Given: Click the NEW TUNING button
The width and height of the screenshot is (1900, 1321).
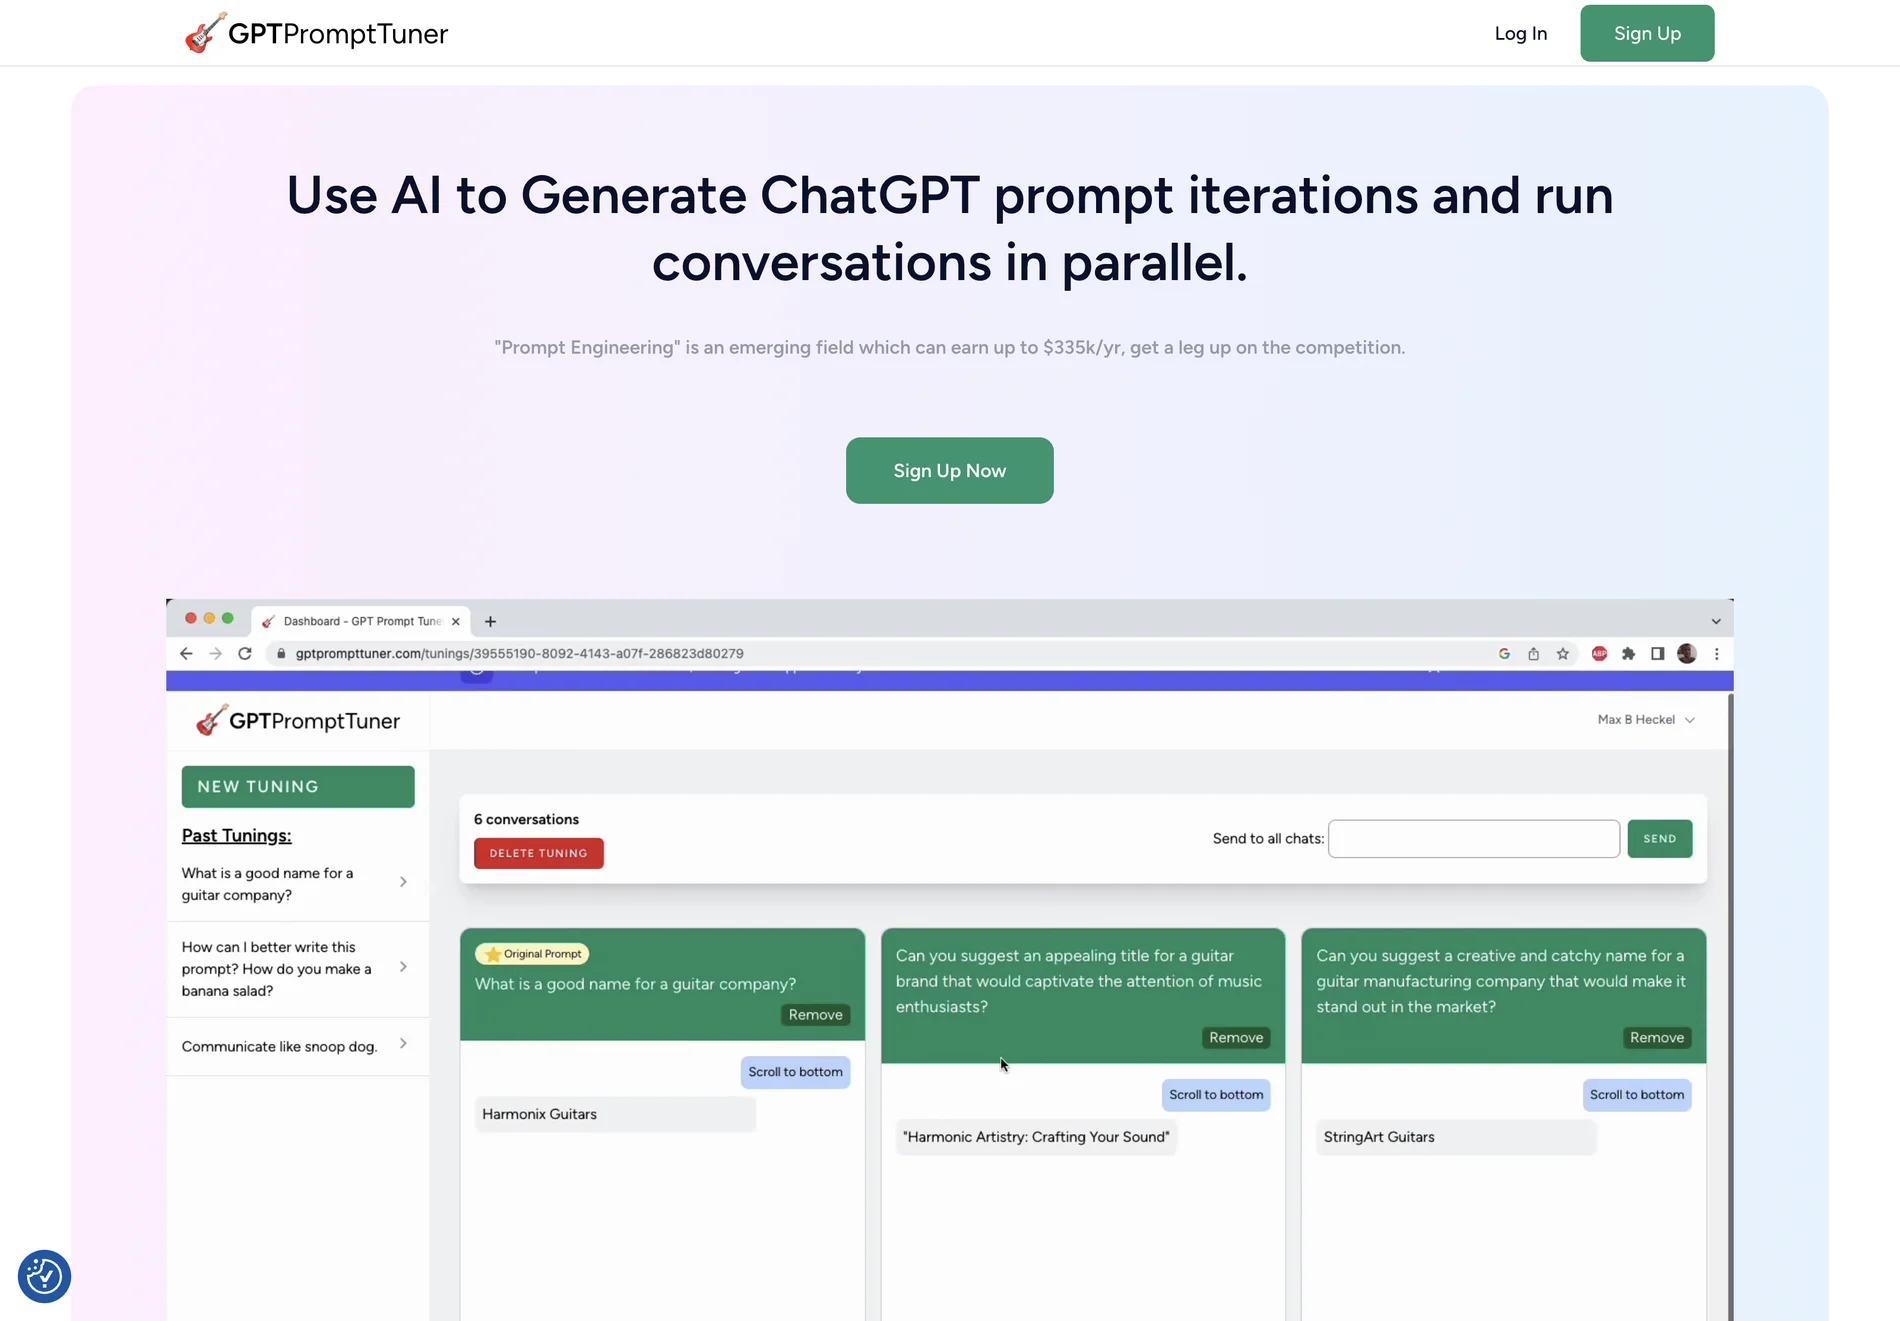Looking at the screenshot, I should point(298,786).
